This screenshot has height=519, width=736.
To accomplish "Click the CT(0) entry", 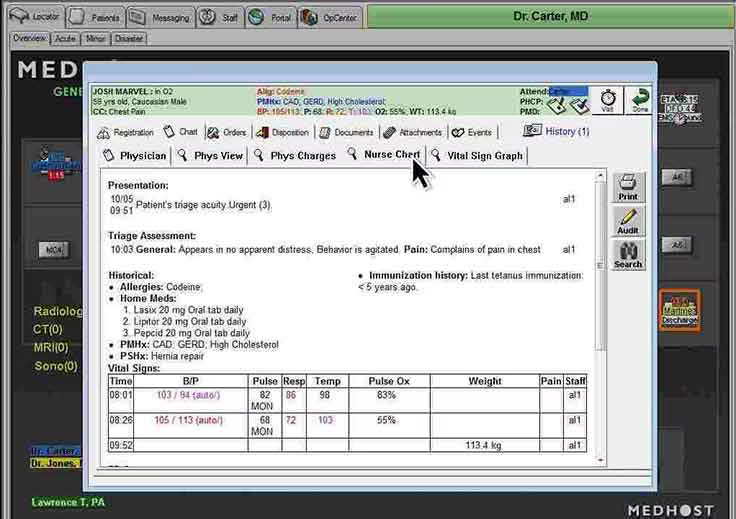I will click(47, 329).
